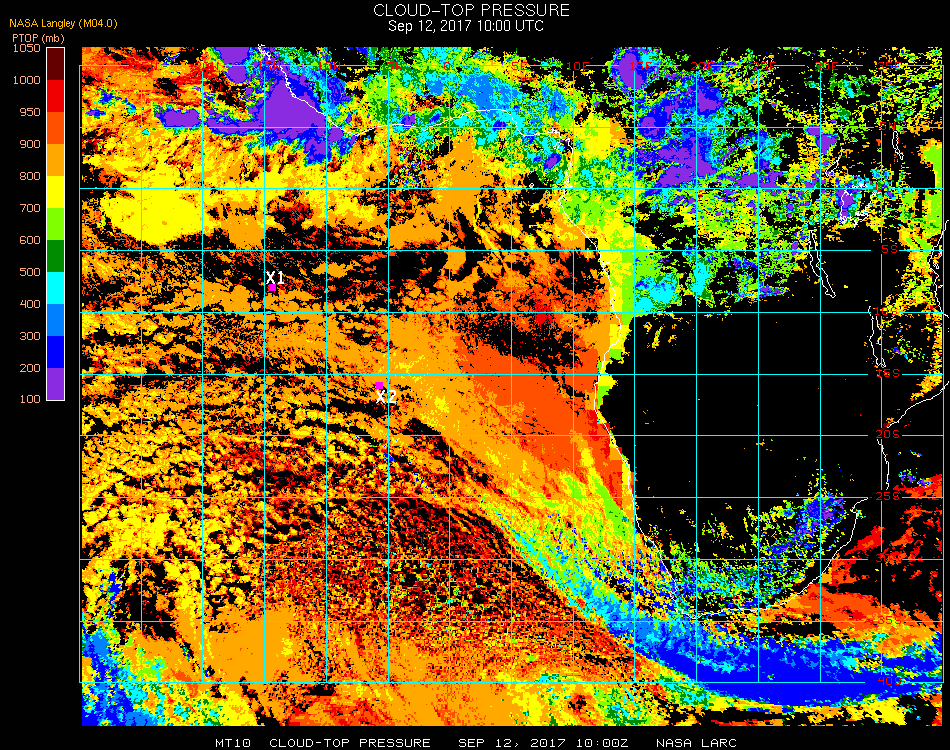The image size is (950, 750).
Task: Click the magenta X1 marker on the map
Action: click(x=273, y=288)
